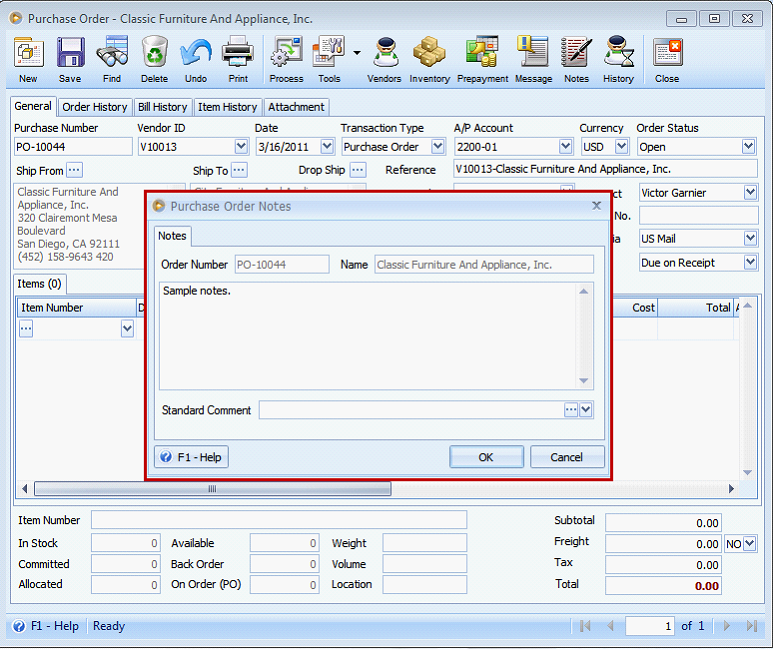Open Find with binoculars icon
The height and width of the screenshot is (650, 774).
point(112,59)
